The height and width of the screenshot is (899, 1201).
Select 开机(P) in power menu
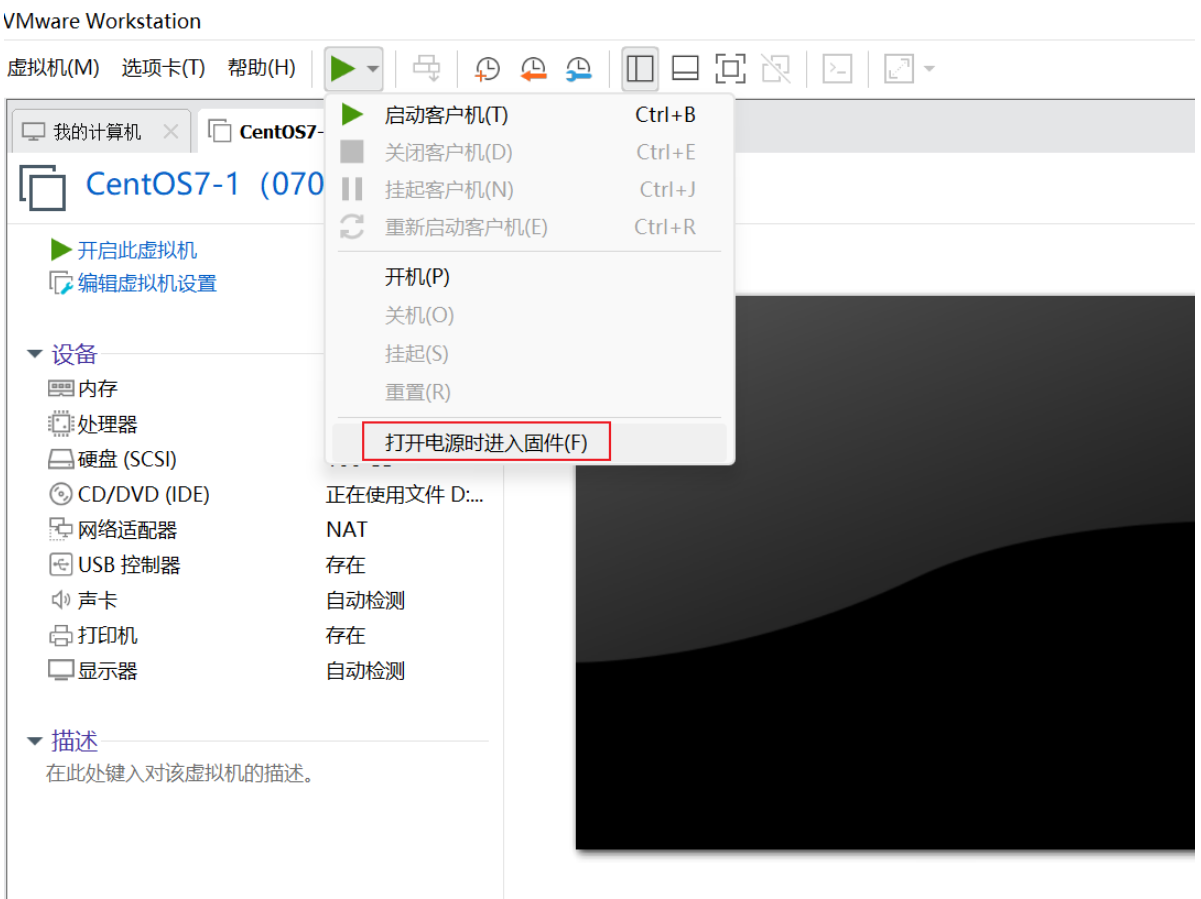(530, 277)
